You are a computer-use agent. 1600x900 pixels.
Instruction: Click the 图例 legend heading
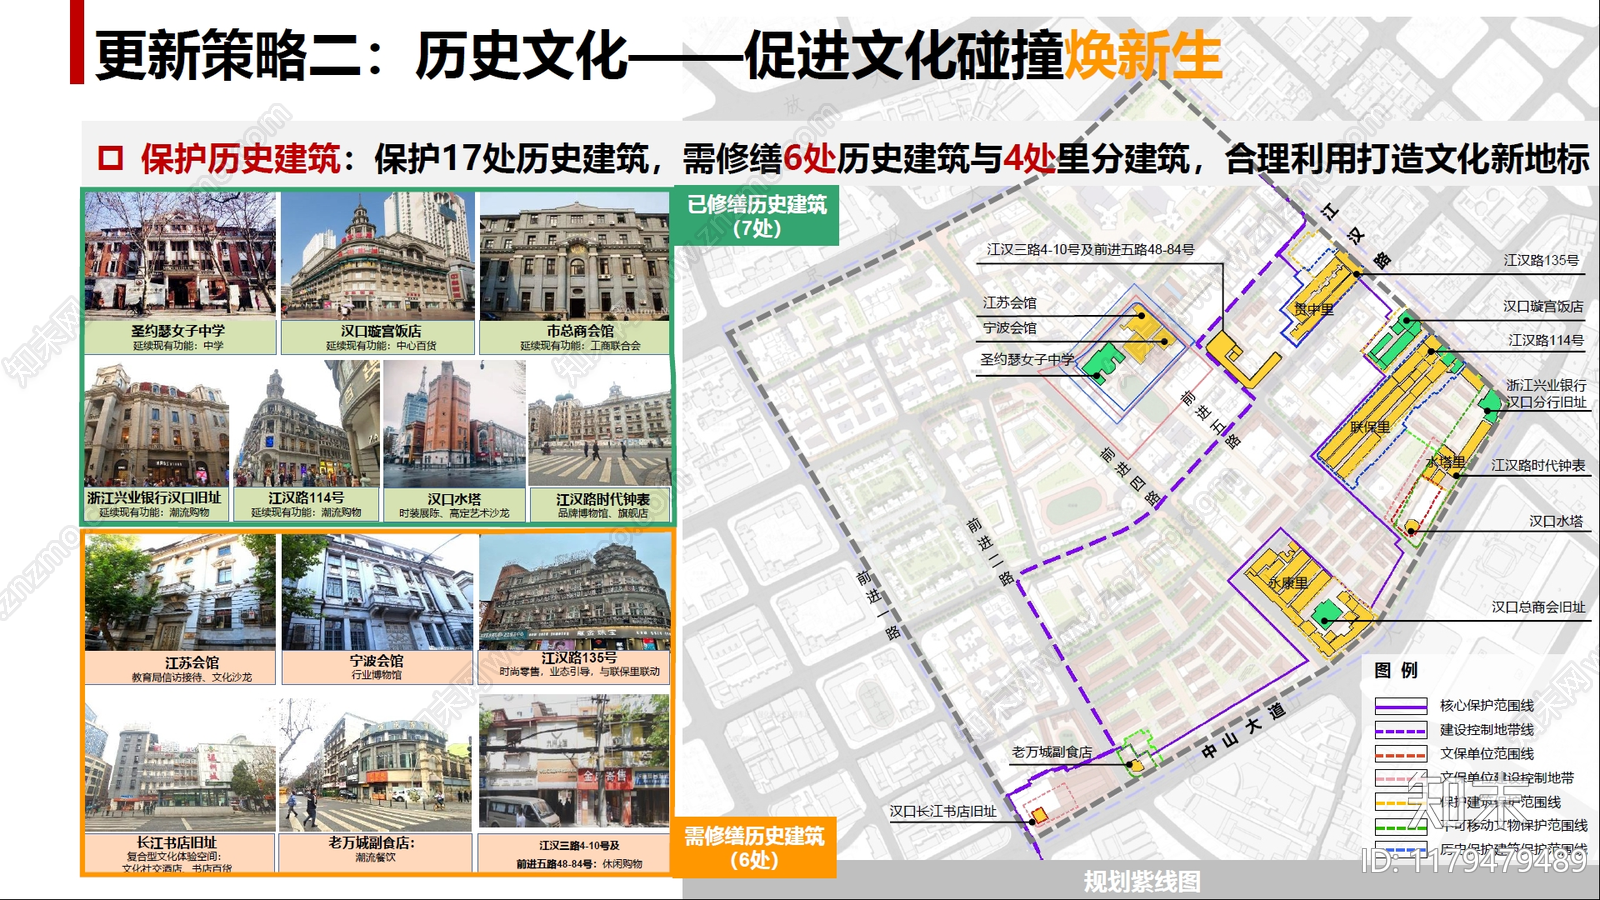point(1396,671)
